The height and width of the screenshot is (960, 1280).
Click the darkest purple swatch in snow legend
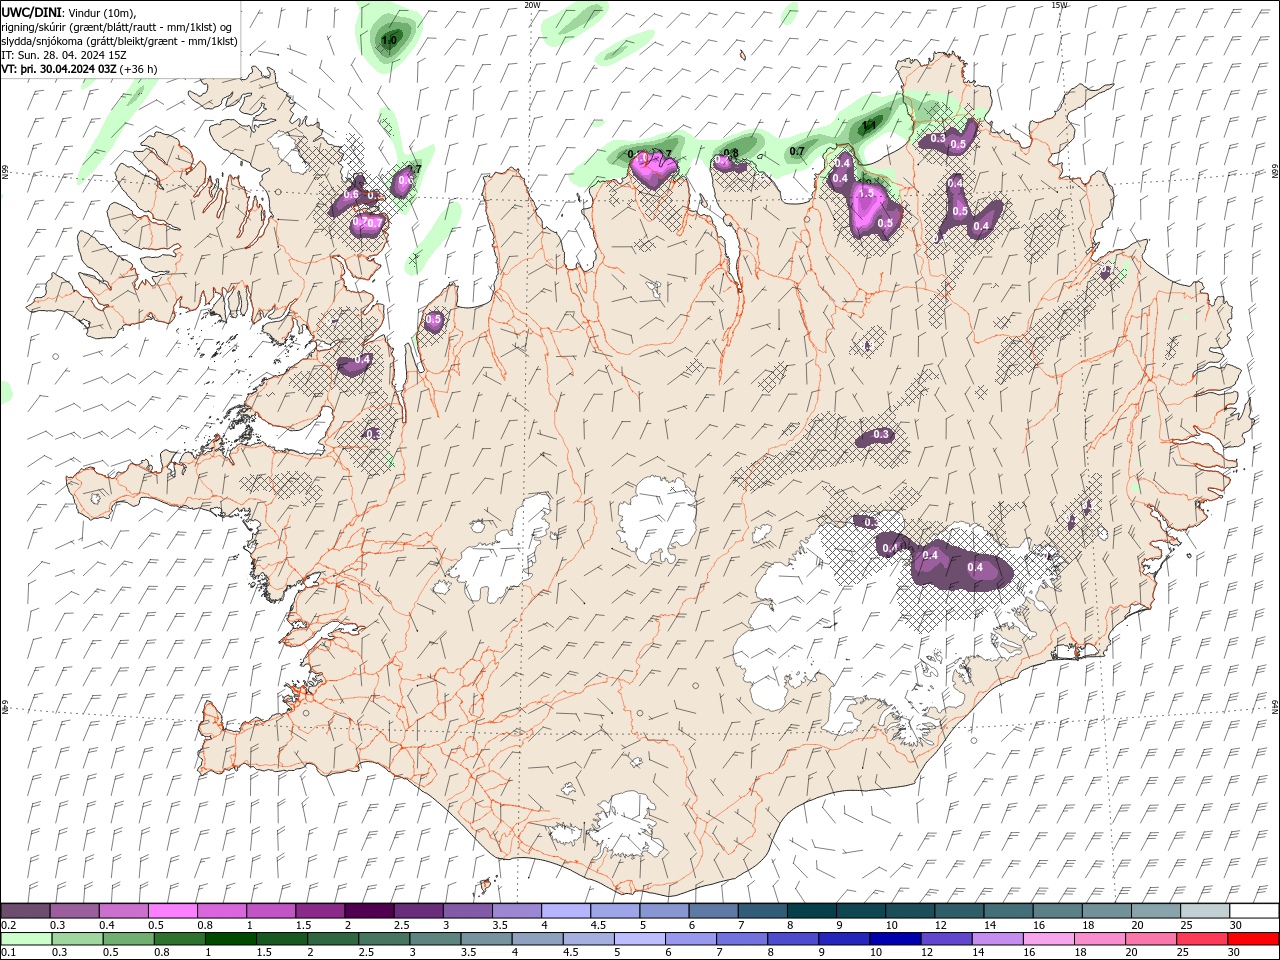point(369,910)
